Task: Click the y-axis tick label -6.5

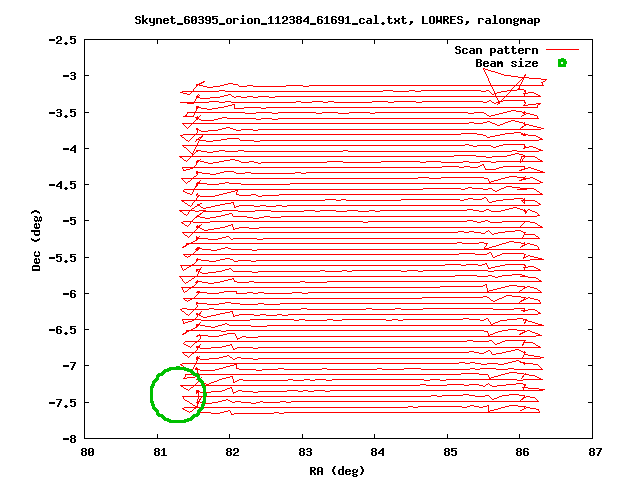Action: pyautogui.click(x=62, y=330)
